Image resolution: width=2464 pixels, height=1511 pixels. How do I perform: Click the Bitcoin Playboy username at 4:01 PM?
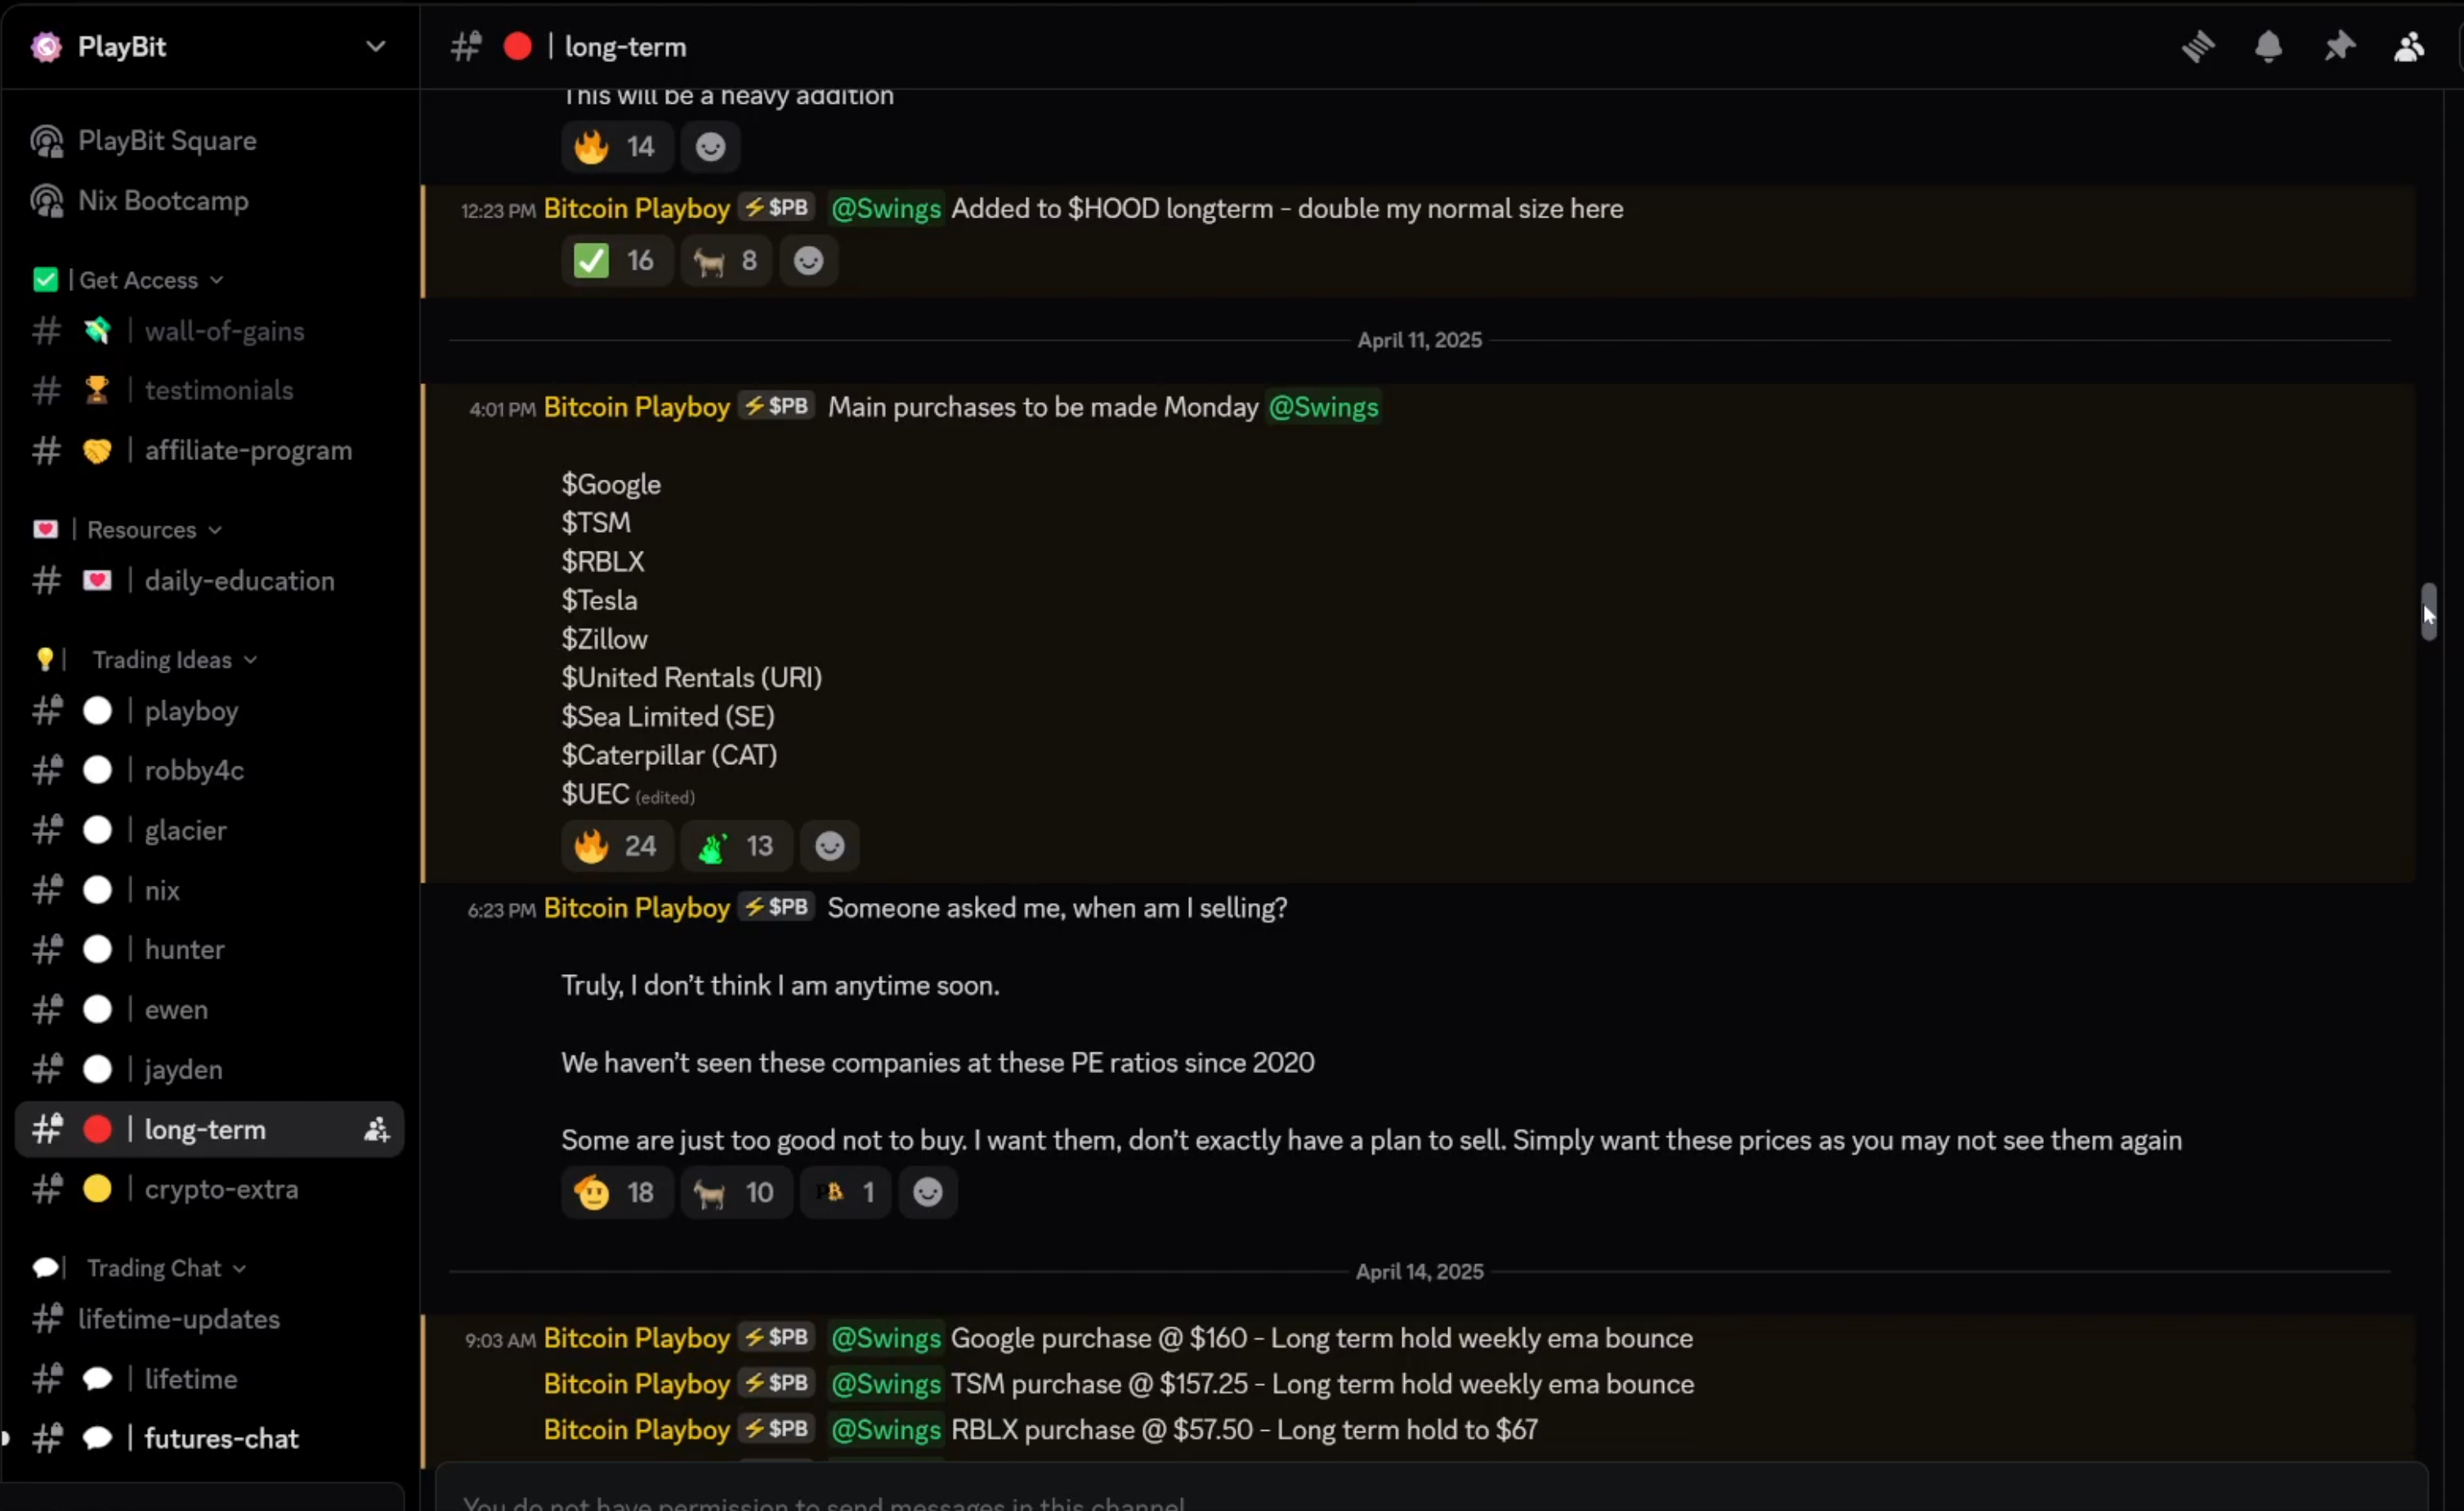[x=636, y=407]
